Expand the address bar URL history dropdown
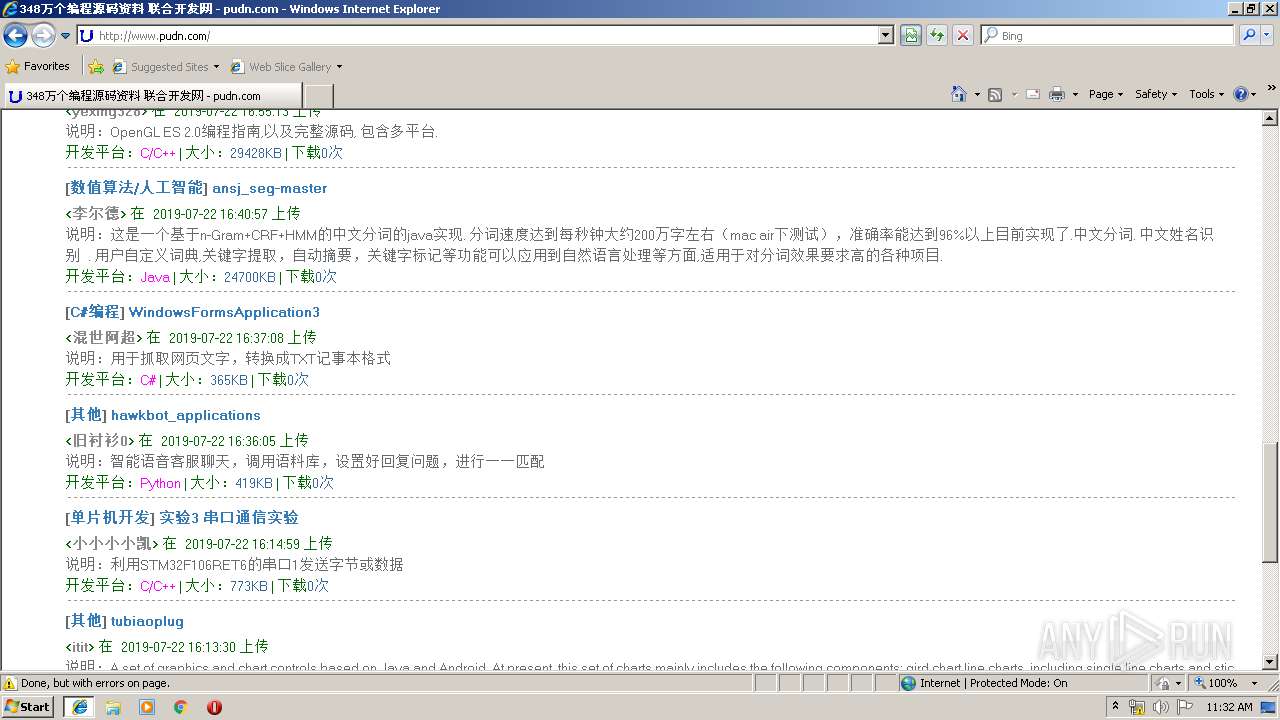Viewport: 1280px width, 720px height. click(886, 36)
